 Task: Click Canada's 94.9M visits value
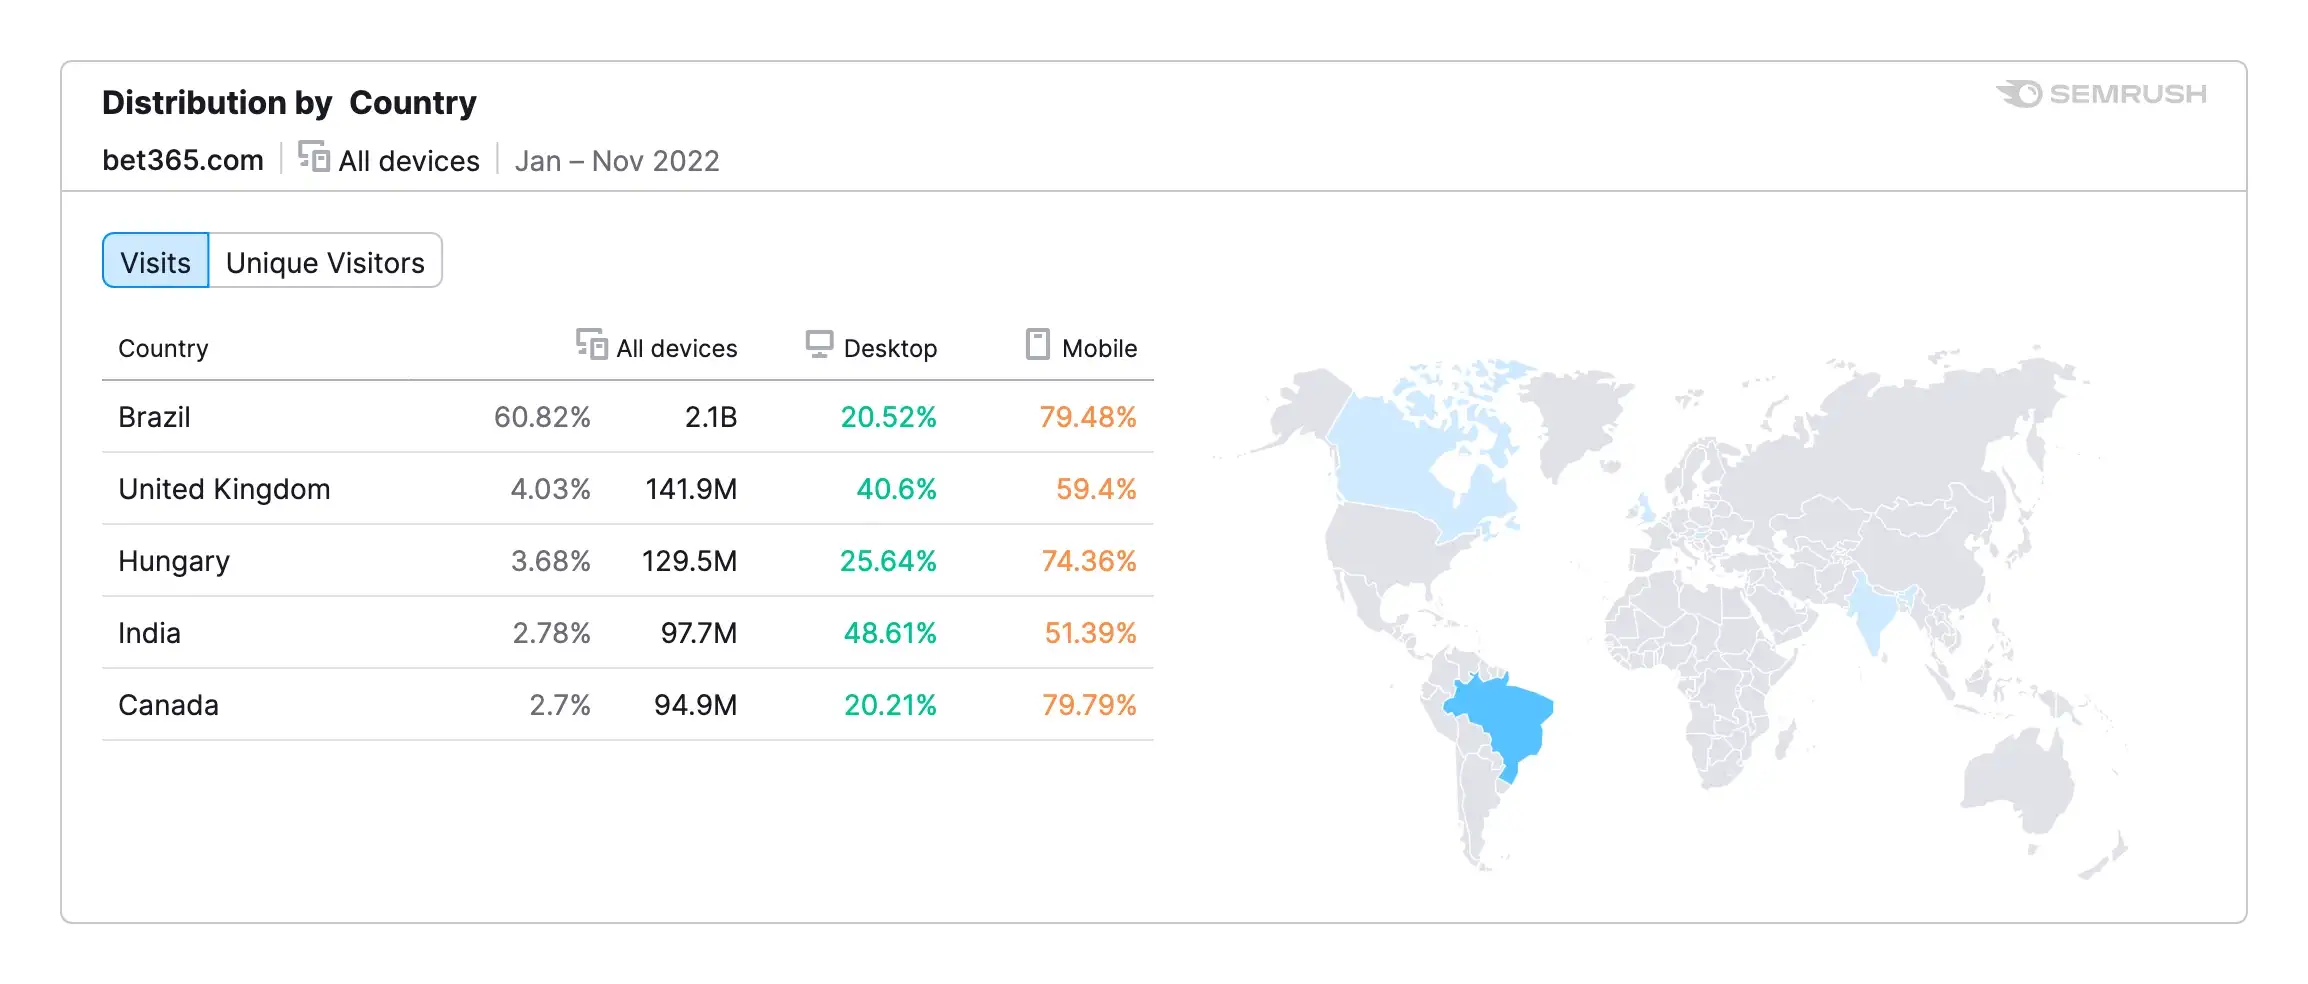point(695,705)
